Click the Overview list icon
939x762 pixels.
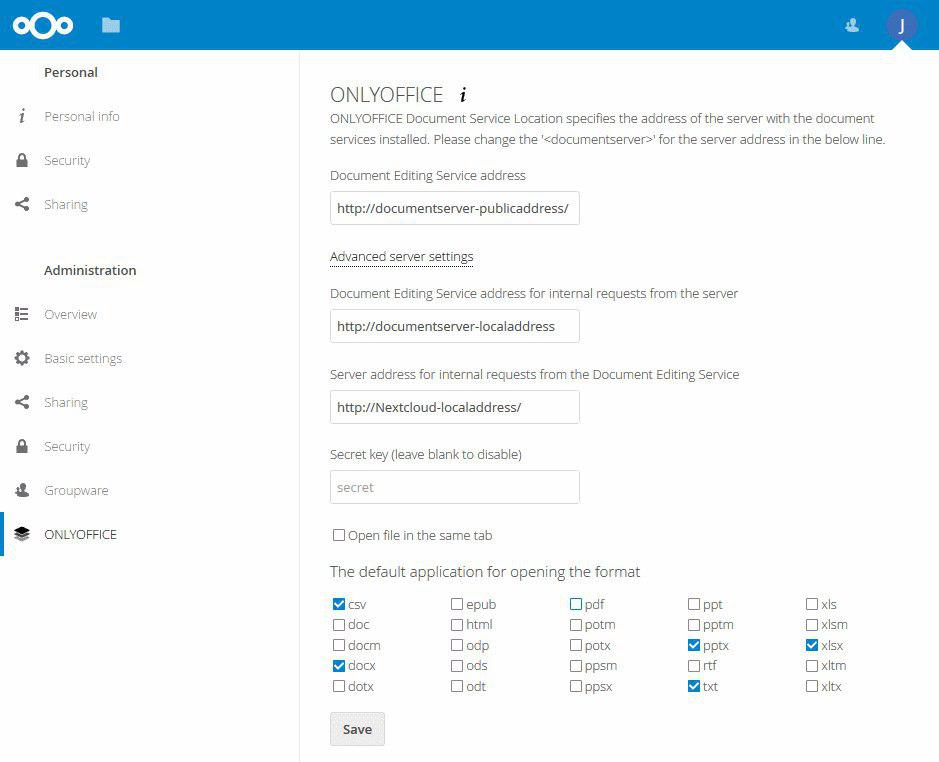[22, 314]
